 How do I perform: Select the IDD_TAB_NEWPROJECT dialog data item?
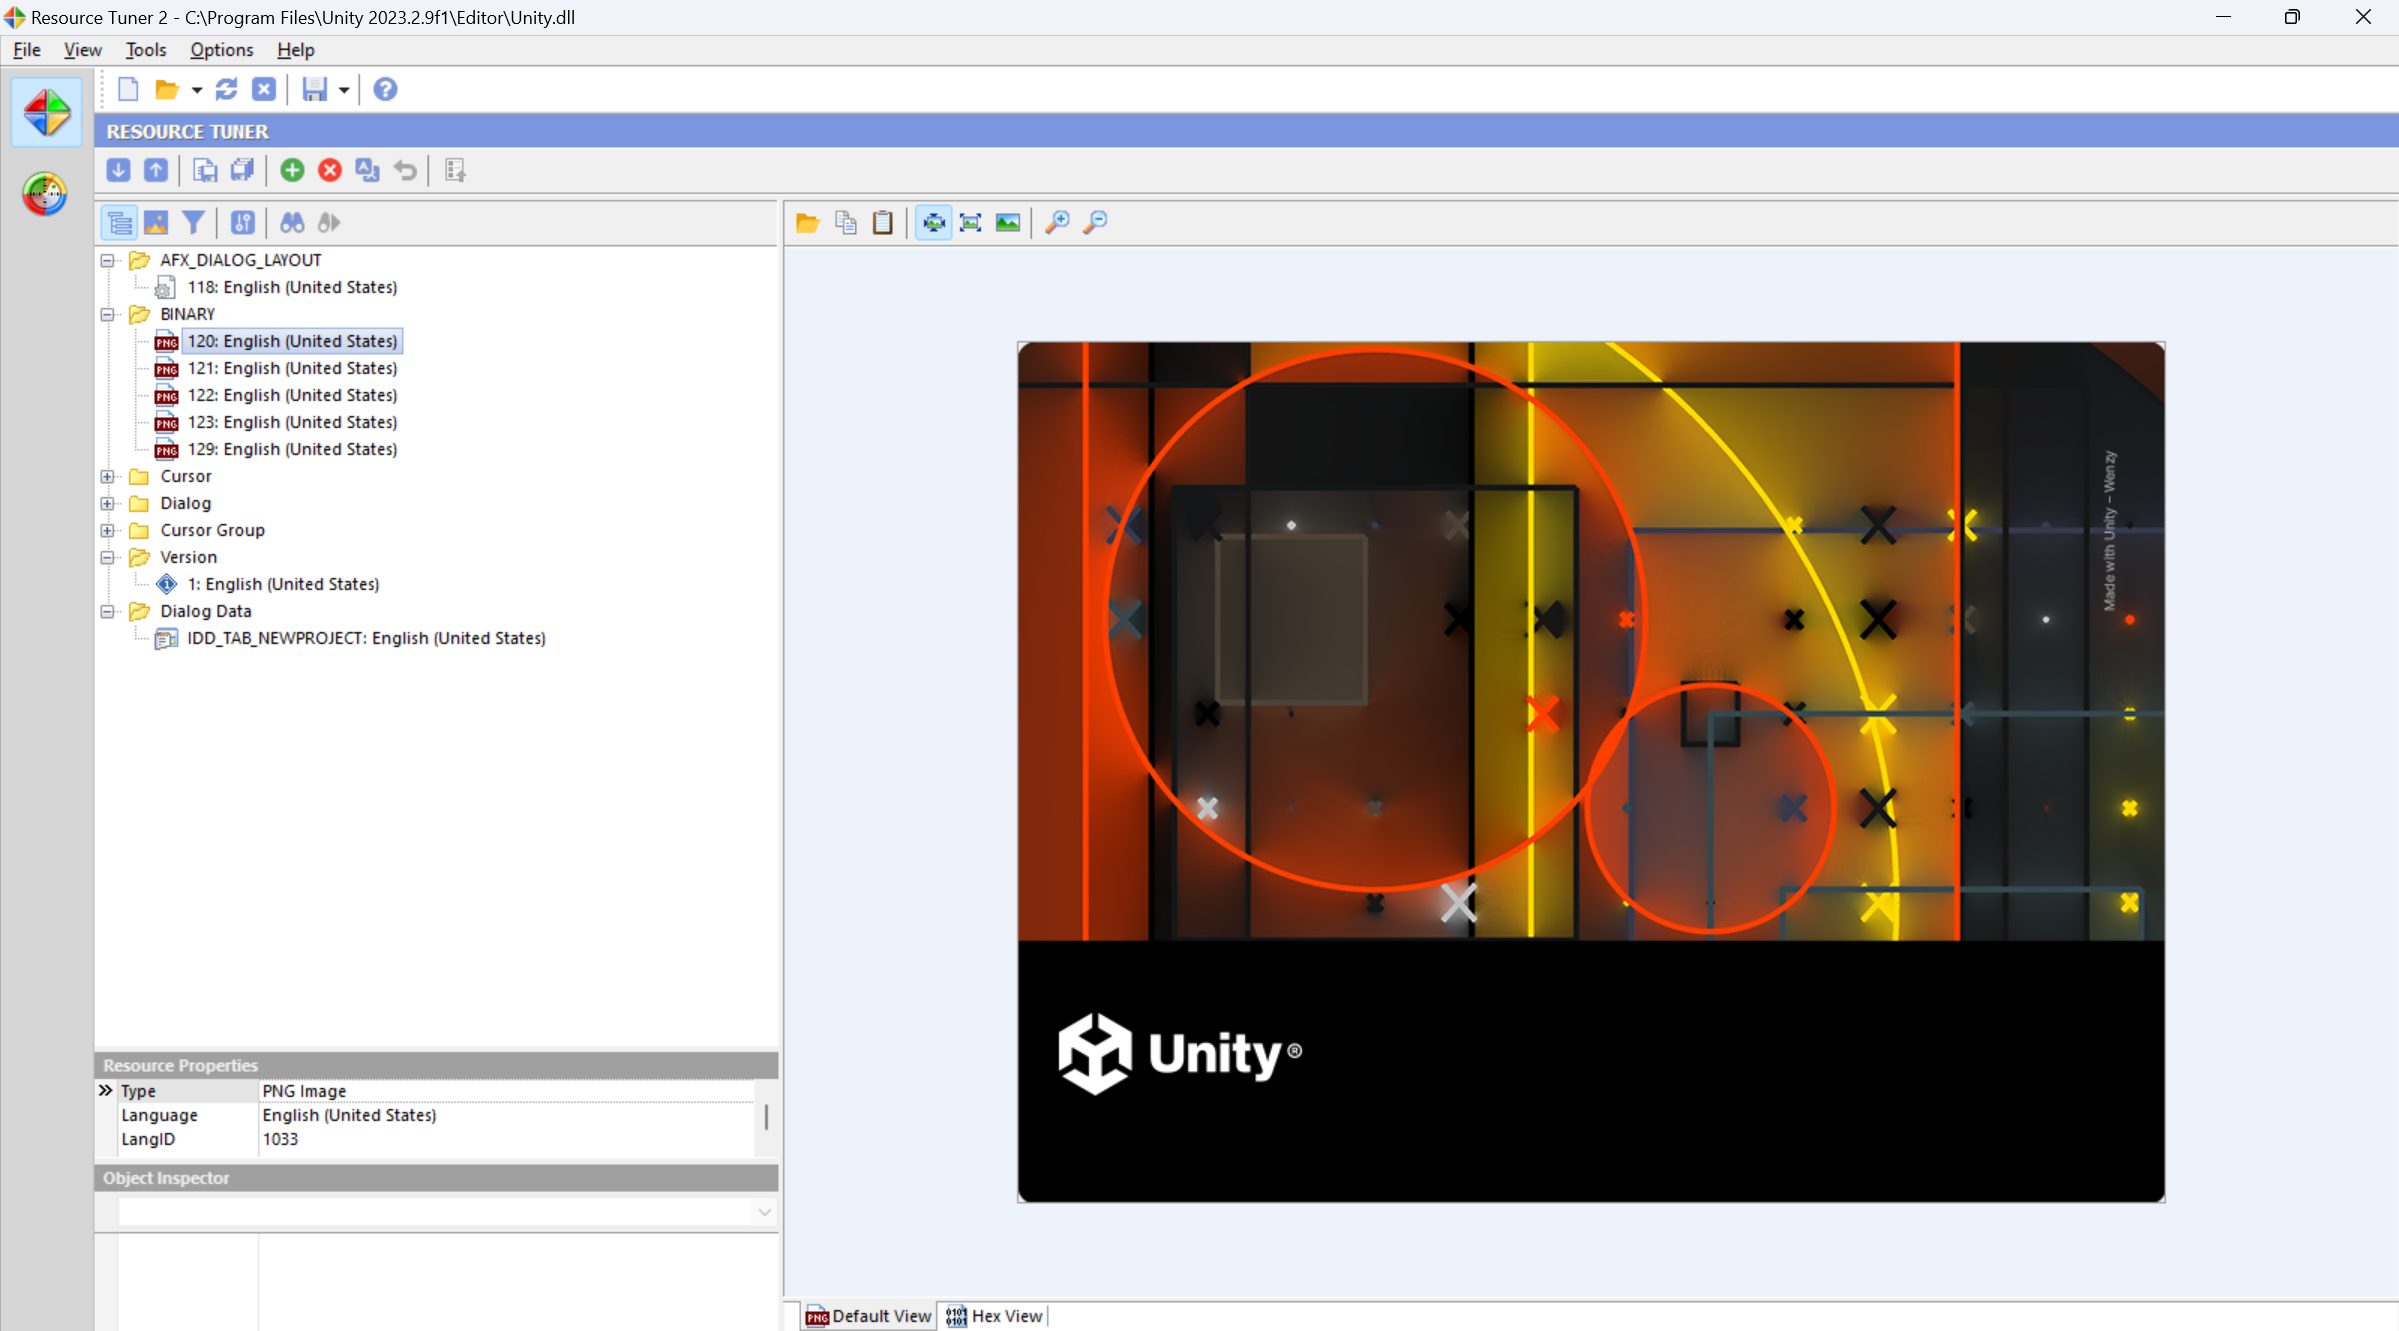click(366, 638)
